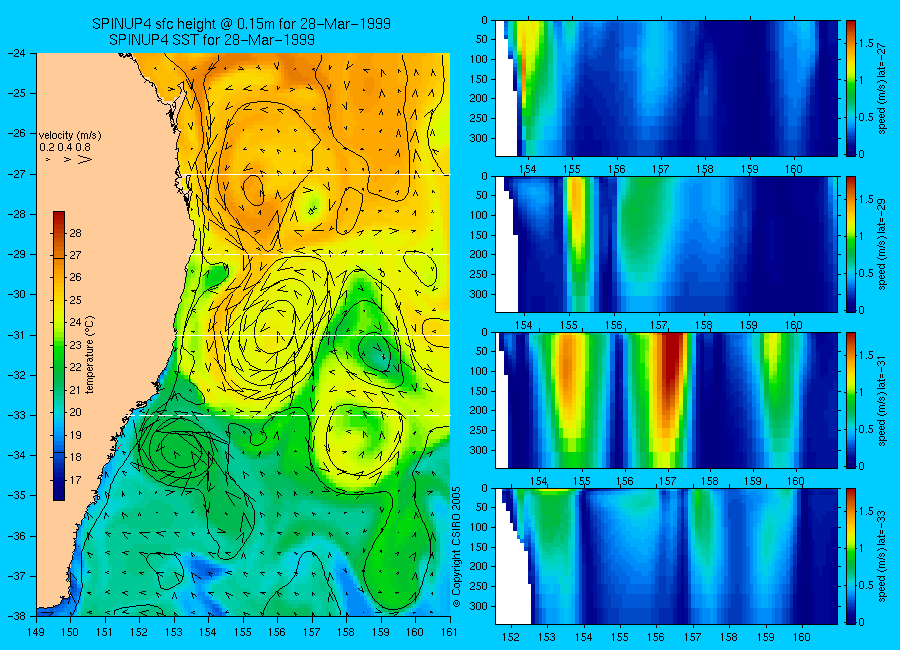Viewport: 900px width, 650px height.
Task: Click the 150 depth label on the lat=-29 panel
Action: [480, 235]
